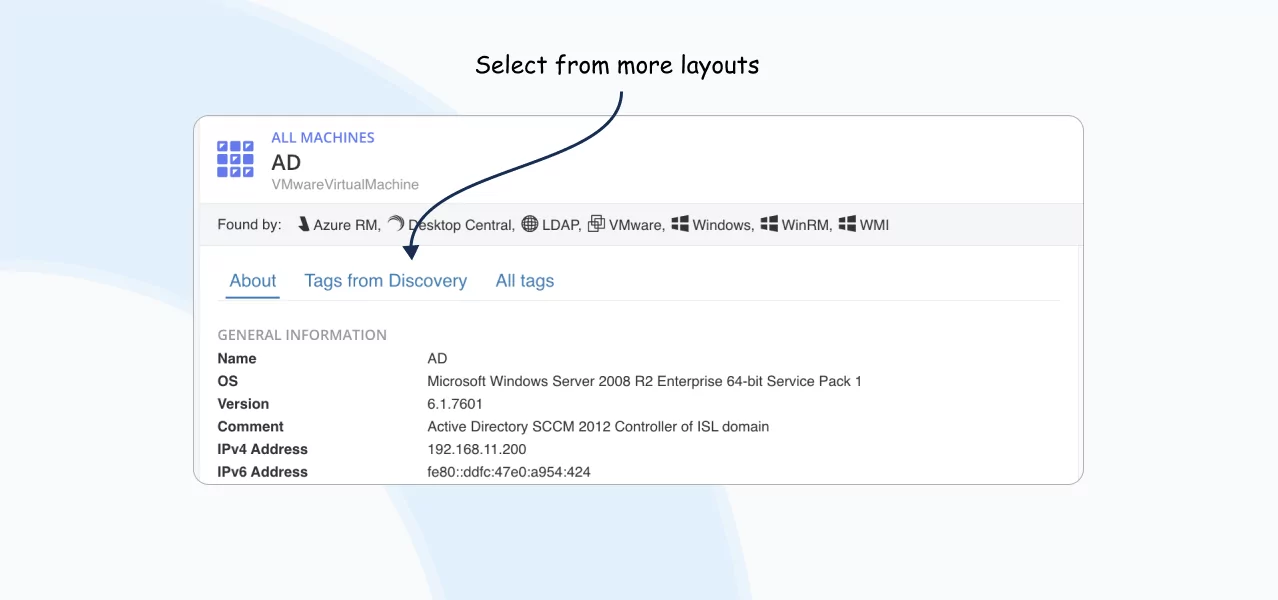Click the Version field label
This screenshot has height=600, width=1278.
point(243,404)
